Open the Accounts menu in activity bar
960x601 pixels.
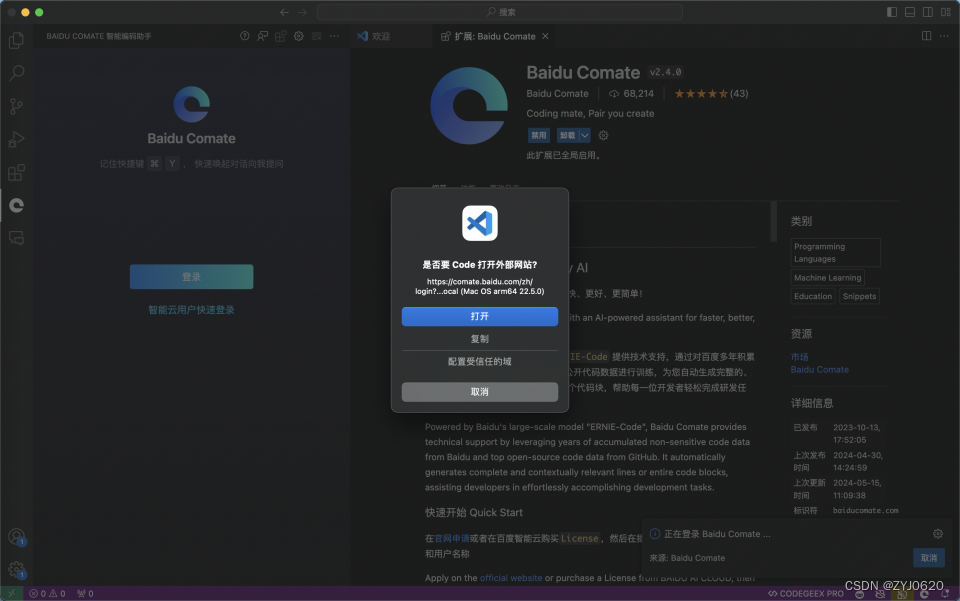(x=17, y=537)
